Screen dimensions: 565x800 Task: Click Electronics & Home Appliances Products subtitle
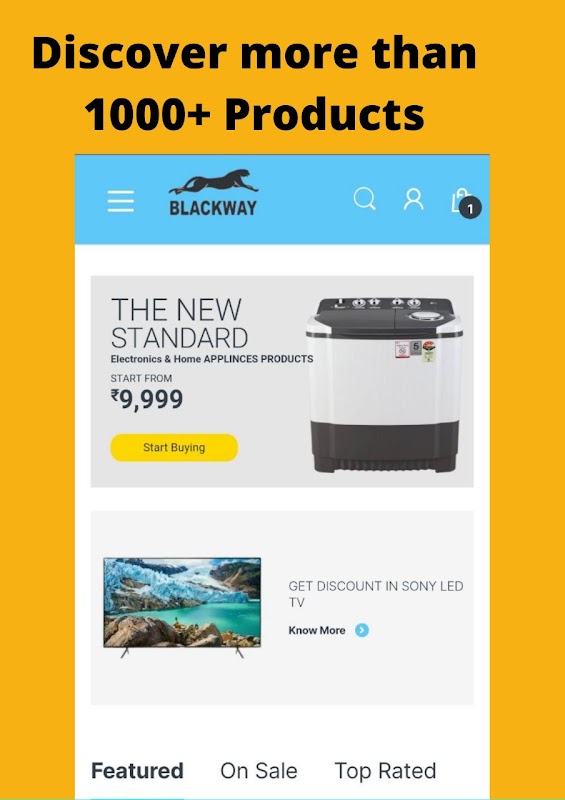tap(212, 359)
